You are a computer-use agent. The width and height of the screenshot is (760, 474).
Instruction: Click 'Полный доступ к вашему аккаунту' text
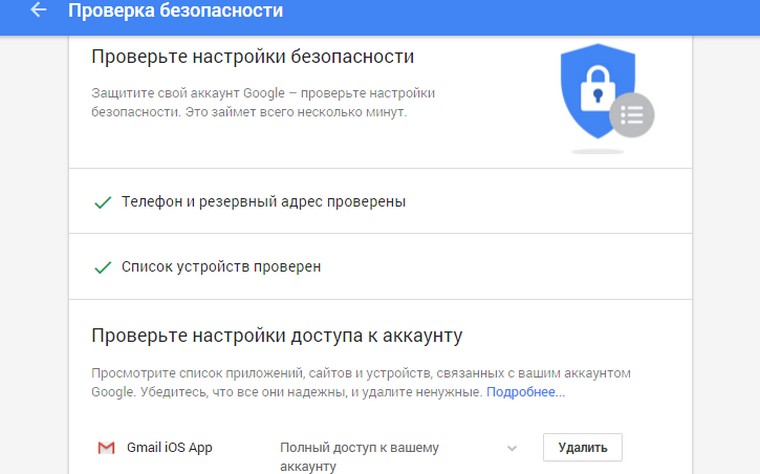[x=359, y=456]
